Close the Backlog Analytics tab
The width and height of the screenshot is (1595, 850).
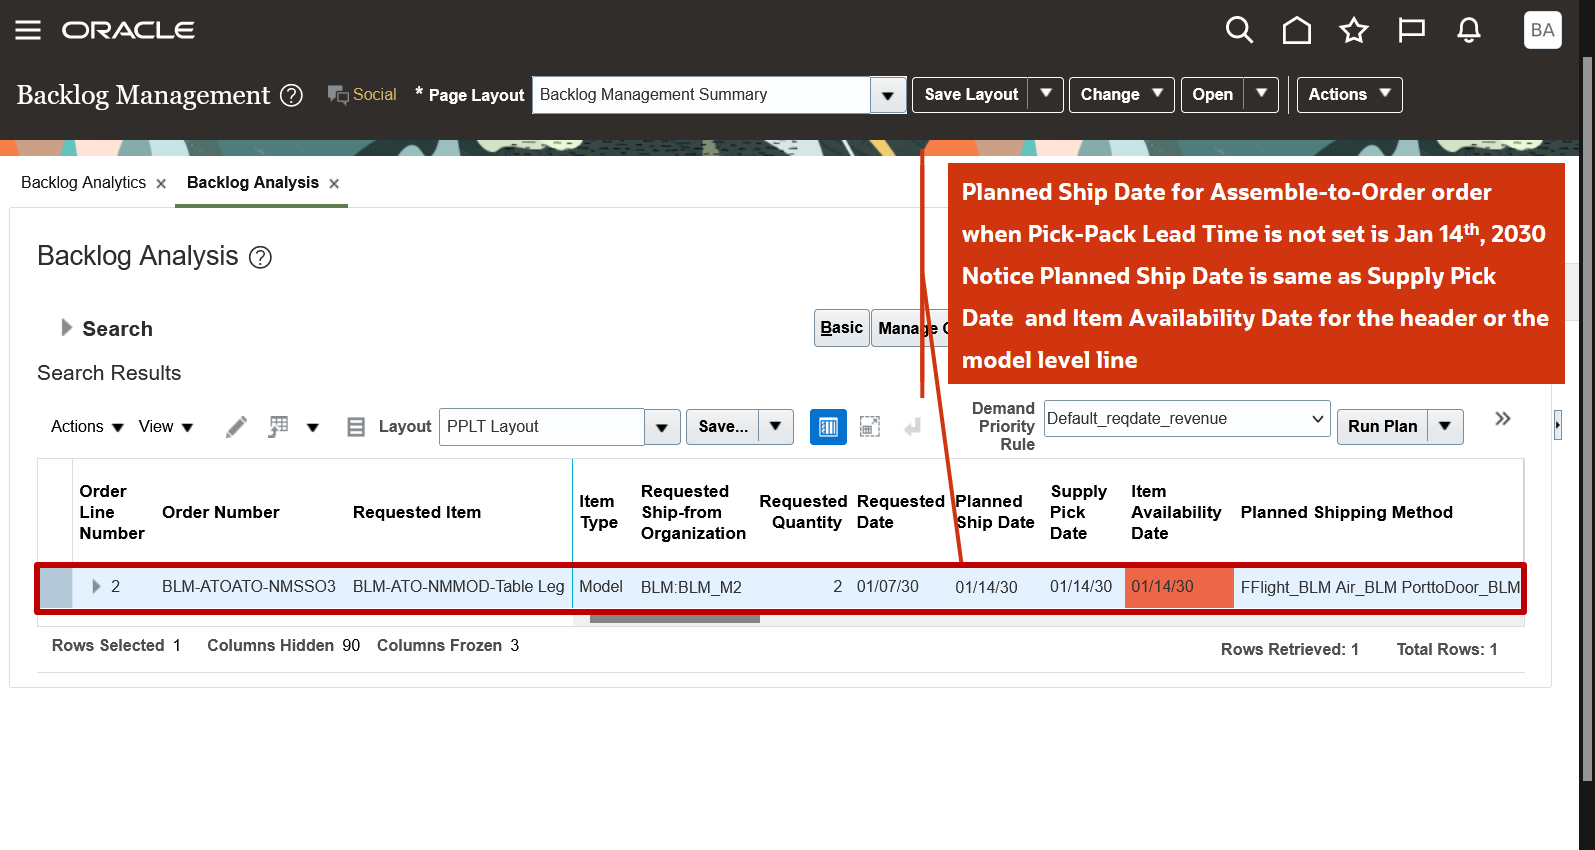pyautogui.click(x=161, y=184)
